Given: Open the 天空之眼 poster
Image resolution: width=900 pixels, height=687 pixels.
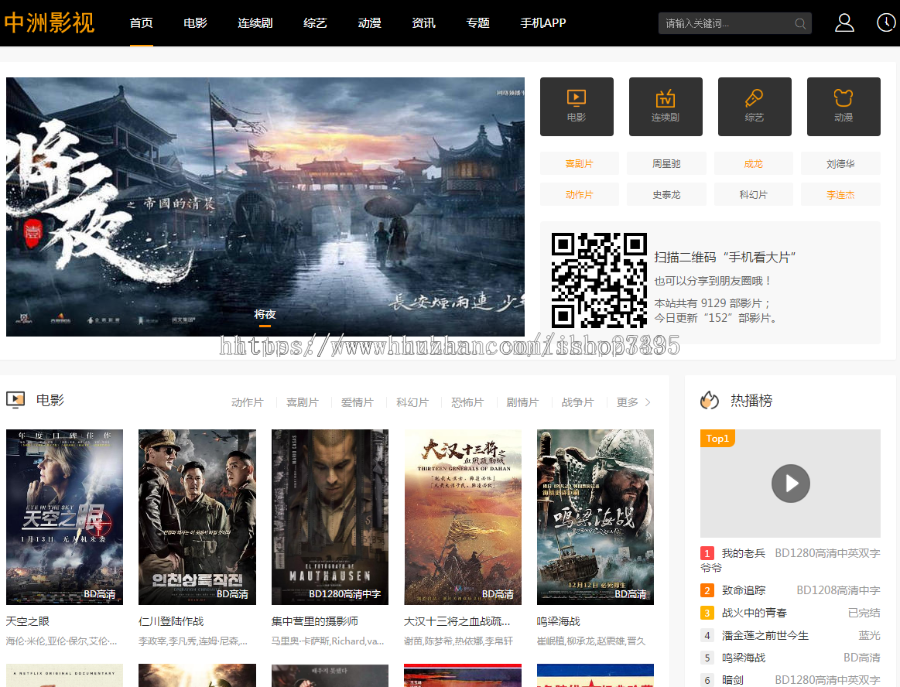Looking at the screenshot, I should pyautogui.click(x=64, y=517).
